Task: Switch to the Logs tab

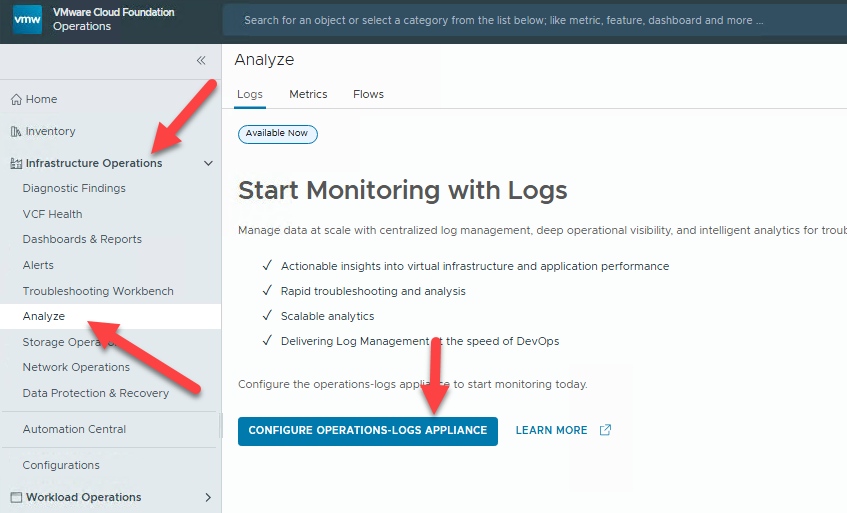Action: point(250,95)
